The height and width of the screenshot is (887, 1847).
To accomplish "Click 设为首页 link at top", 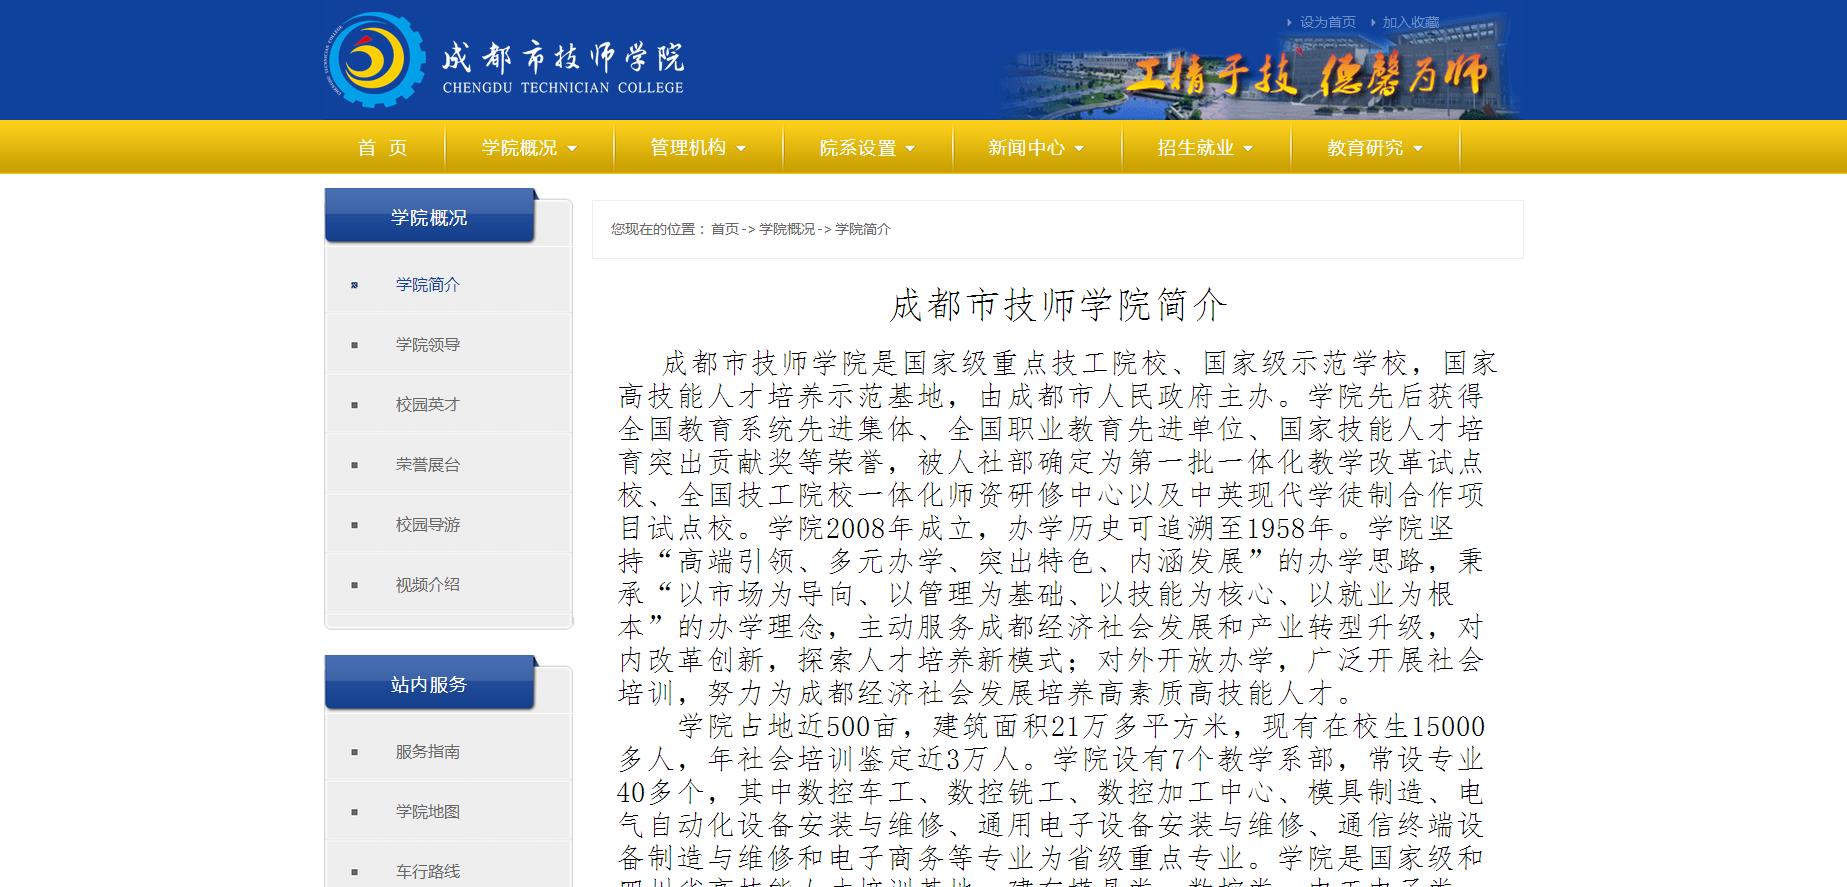I will click(1328, 22).
